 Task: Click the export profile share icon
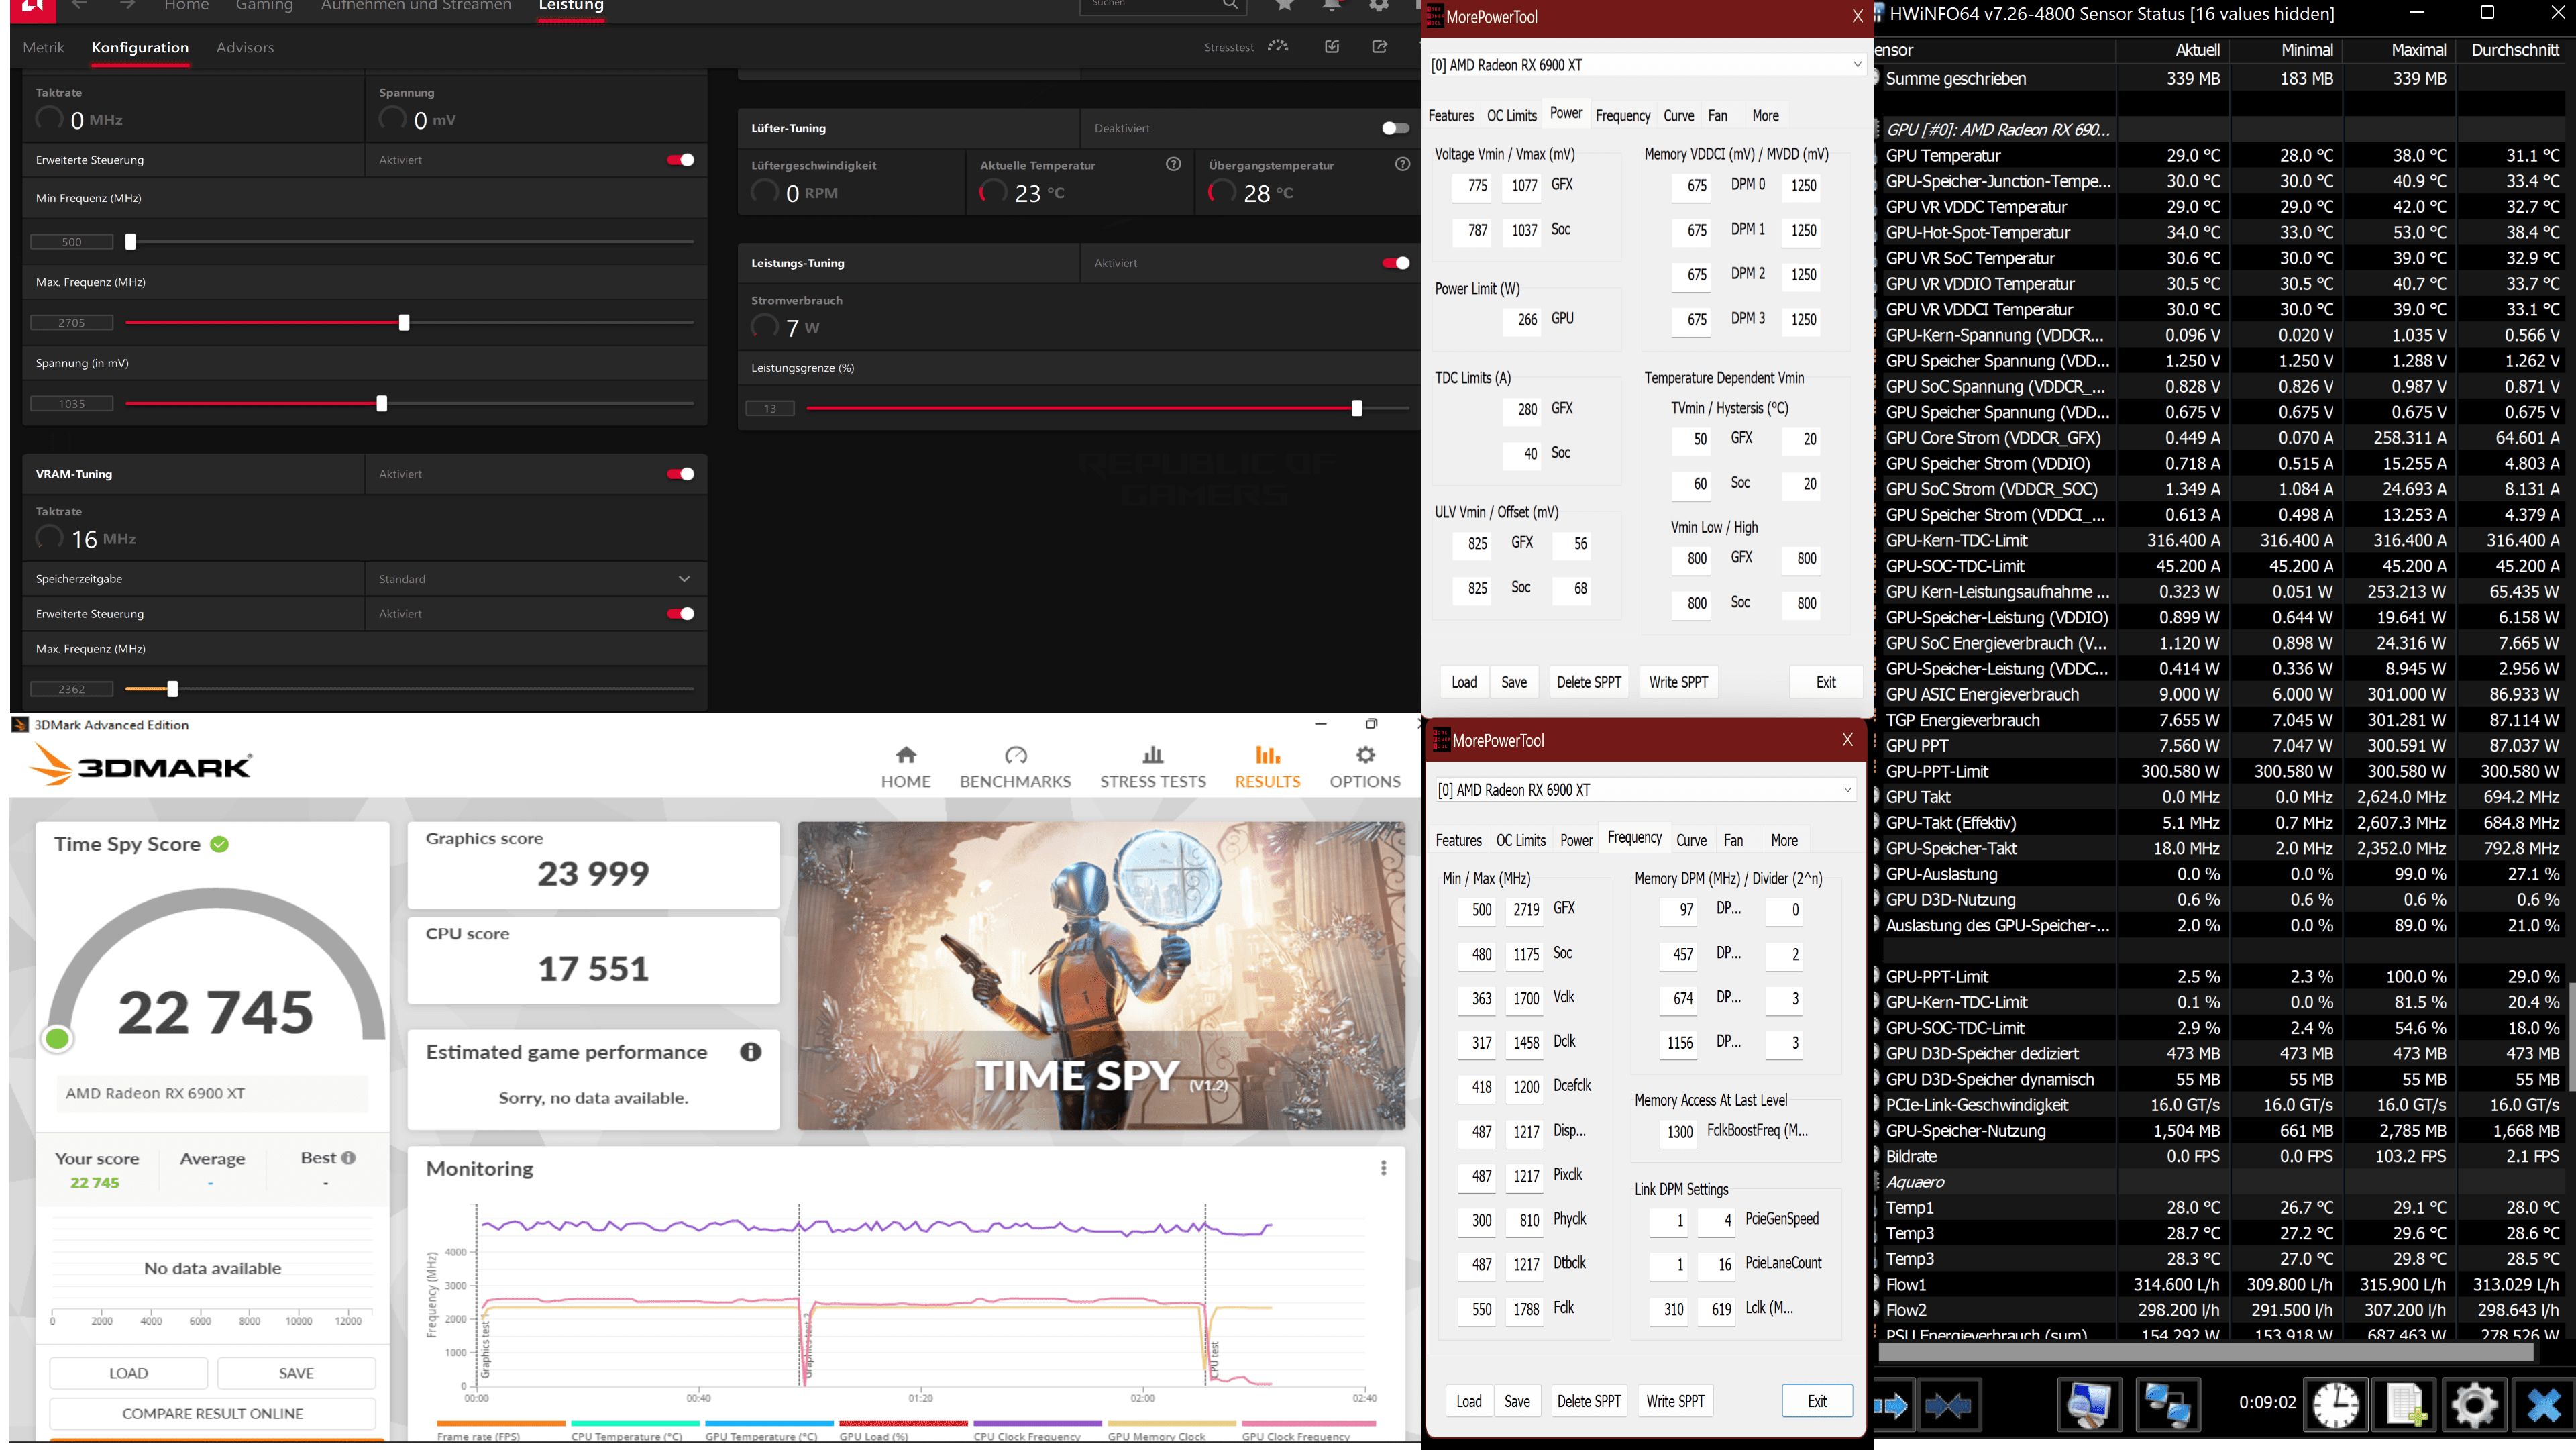click(1380, 46)
